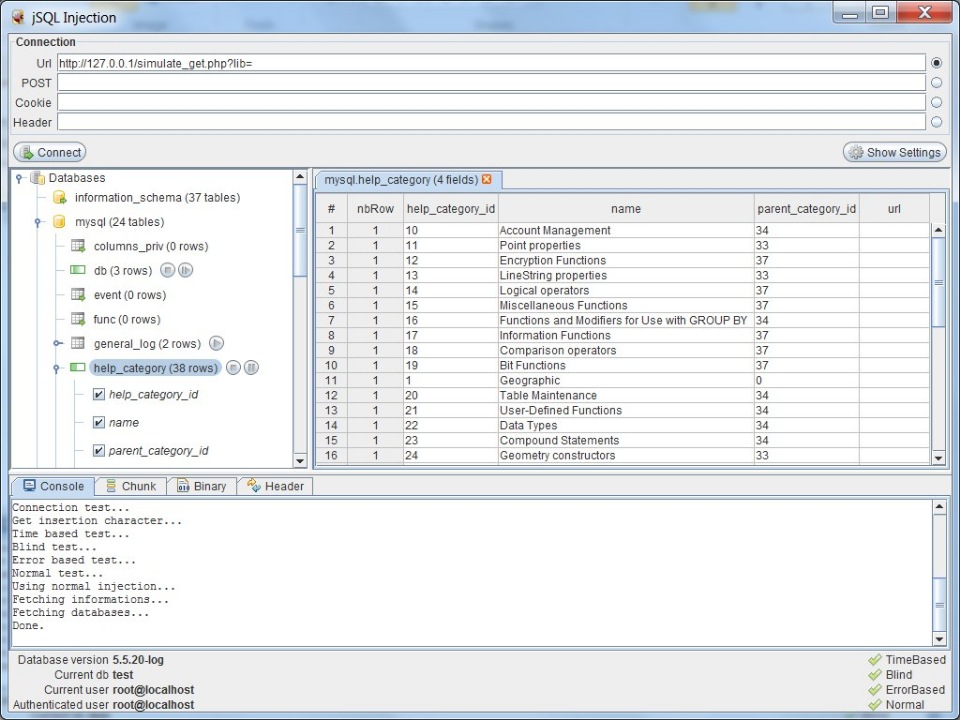Switch to the Chunk tab
The width and height of the screenshot is (960, 720).
(131, 486)
